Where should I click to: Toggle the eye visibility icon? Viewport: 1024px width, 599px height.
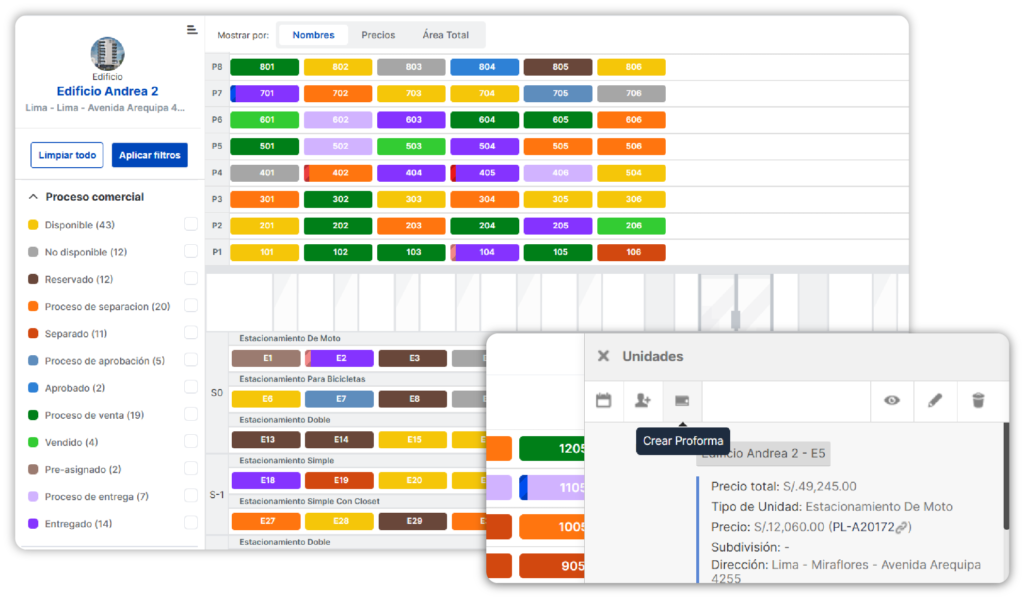click(891, 400)
